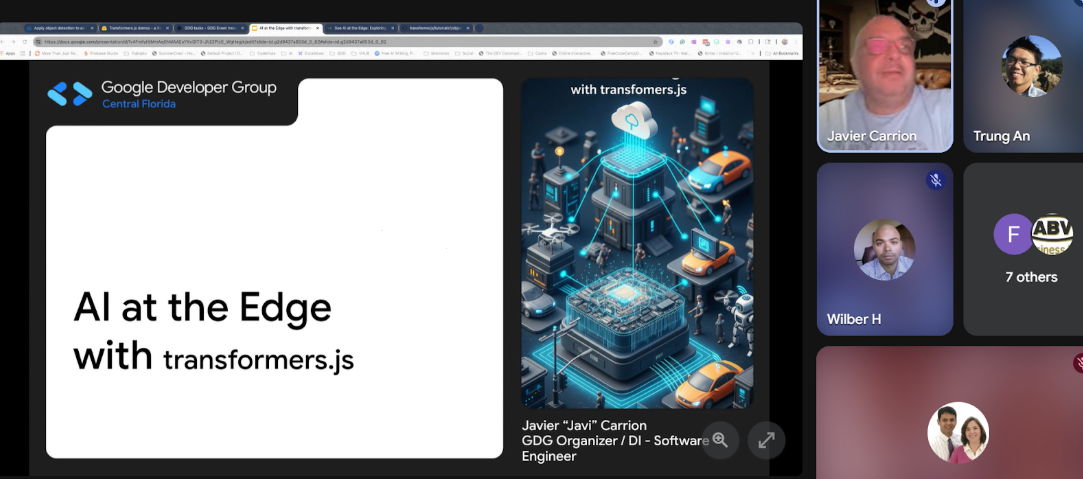Open the FreeCodeCamp bookmark
The width and height of the screenshot is (1083, 479).
point(622,53)
